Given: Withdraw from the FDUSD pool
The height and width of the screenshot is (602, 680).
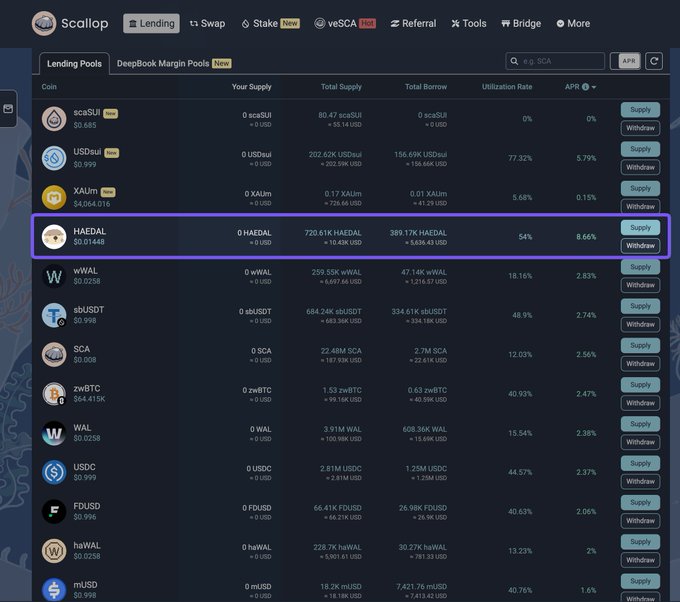Looking at the screenshot, I should pos(640,520).
